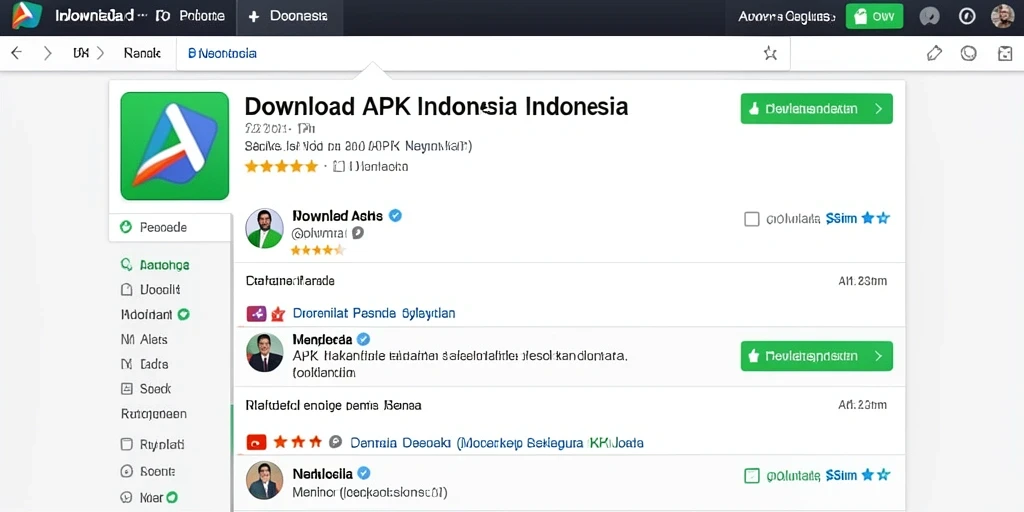Click the five-star rating under the title
This screenshot has width=1024, height=512.
(x=281, y=167)
